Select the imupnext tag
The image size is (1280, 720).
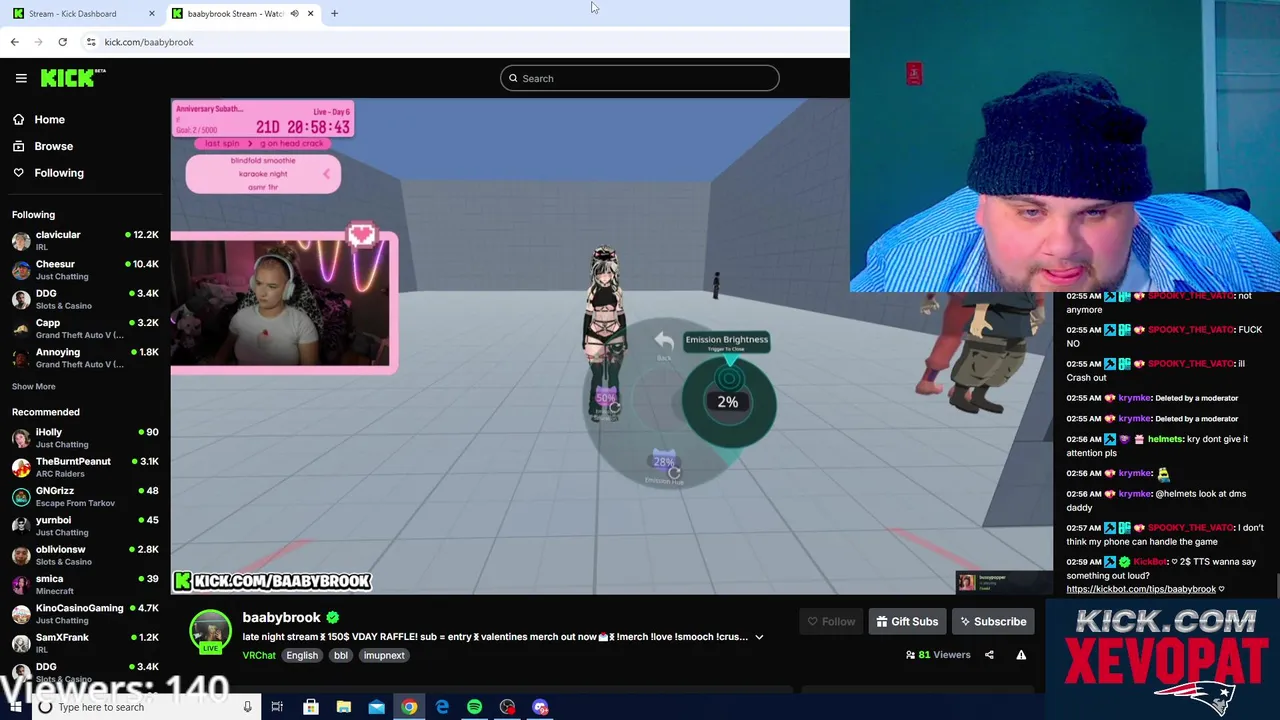(x=384, y=656)
